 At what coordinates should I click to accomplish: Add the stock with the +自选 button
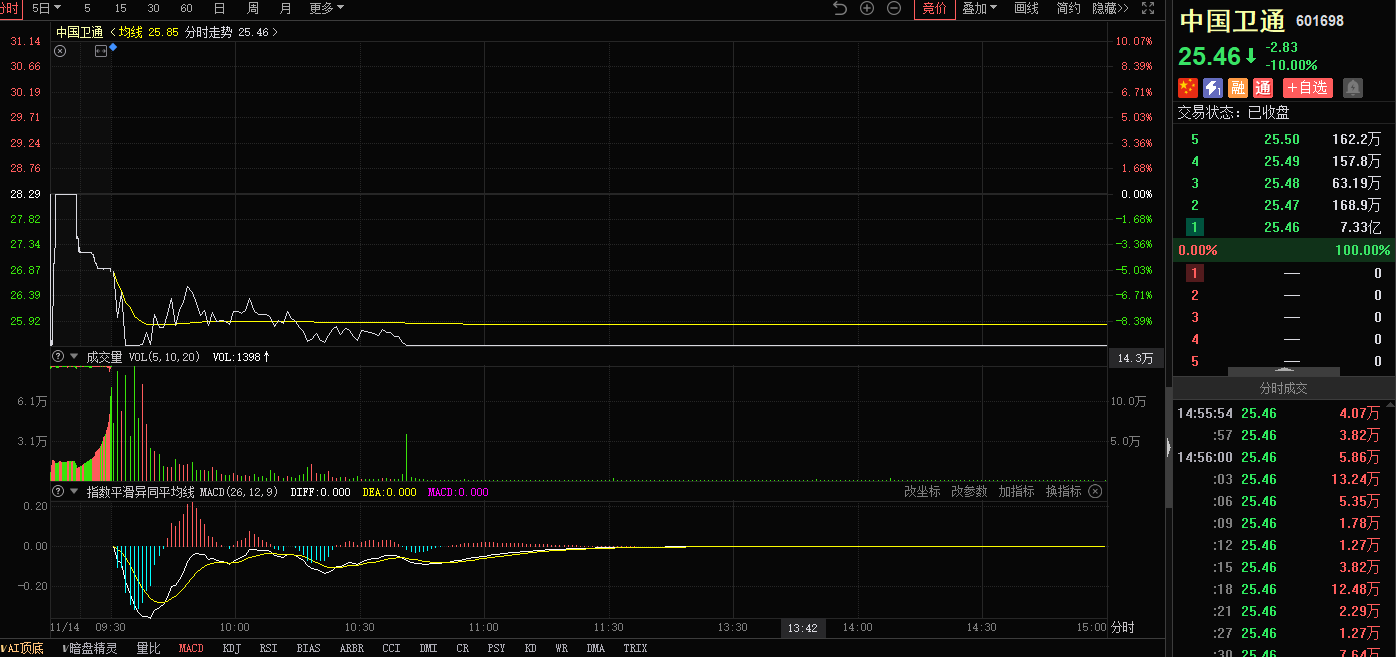(1308, 87)
